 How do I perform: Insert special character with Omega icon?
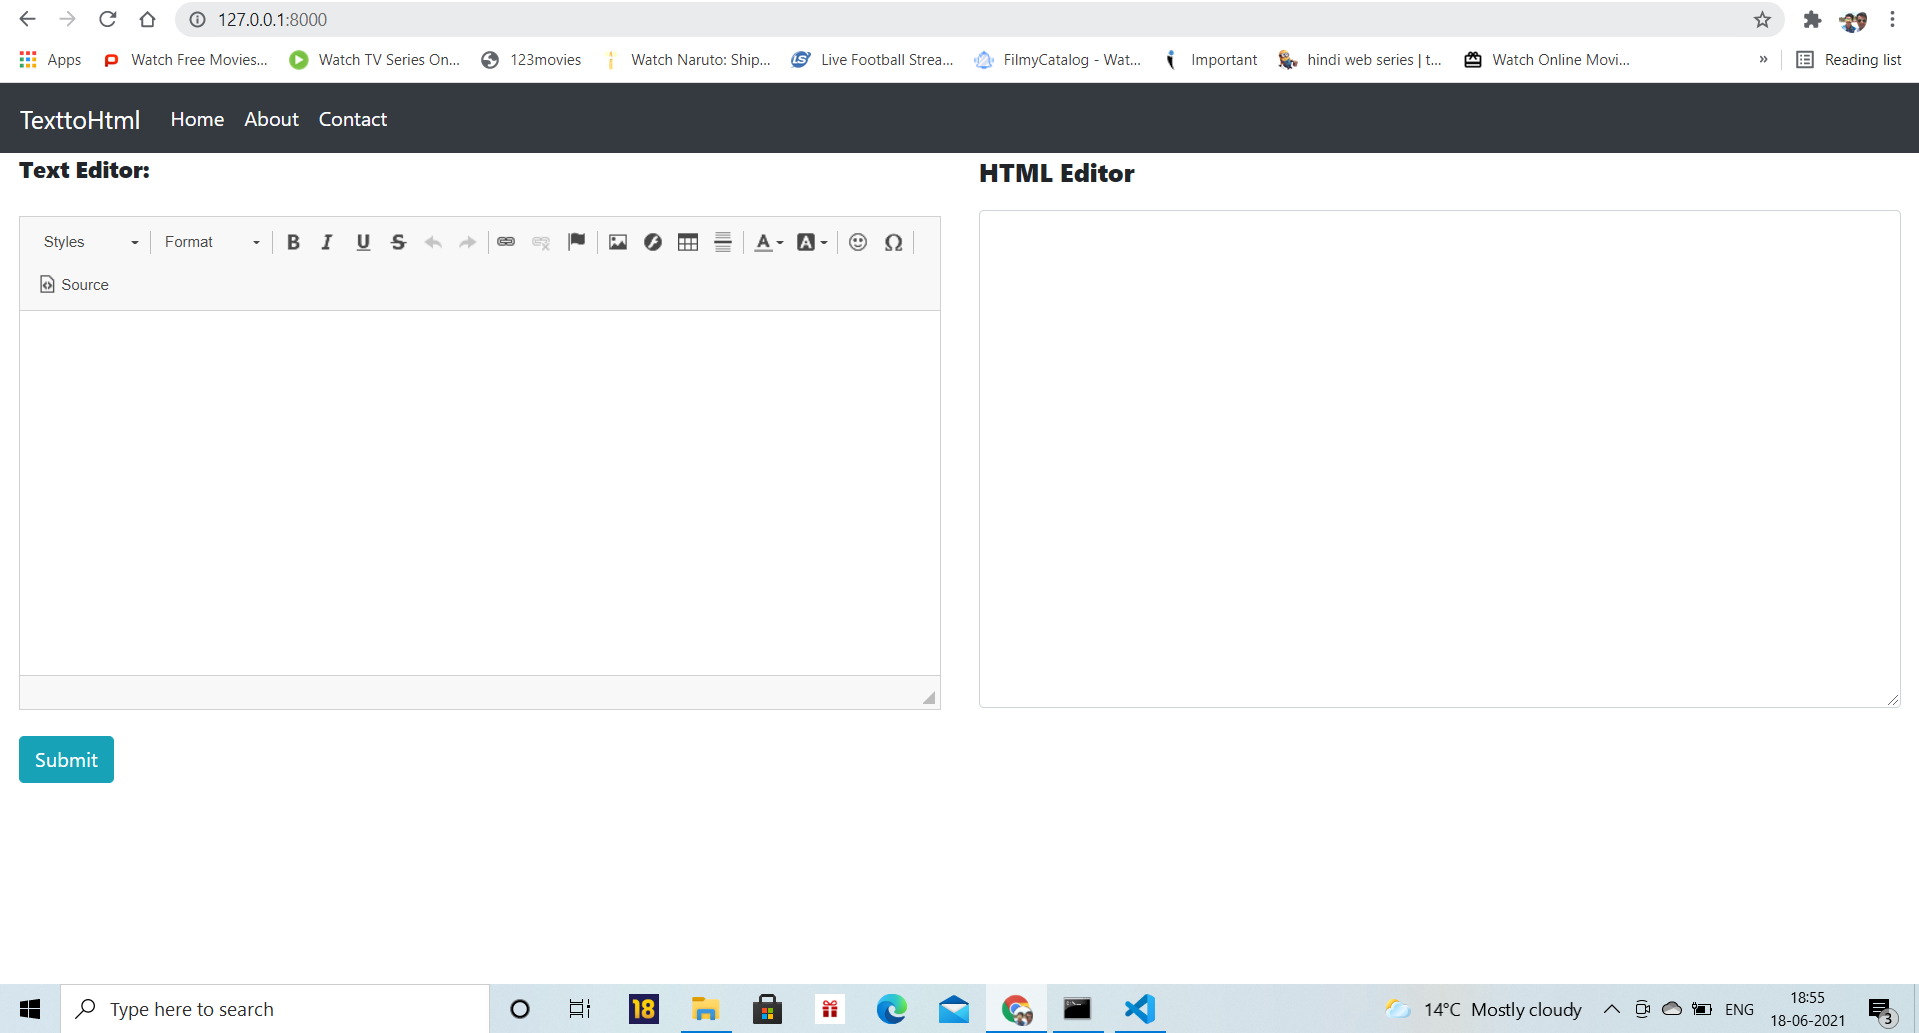pos(894,242)
